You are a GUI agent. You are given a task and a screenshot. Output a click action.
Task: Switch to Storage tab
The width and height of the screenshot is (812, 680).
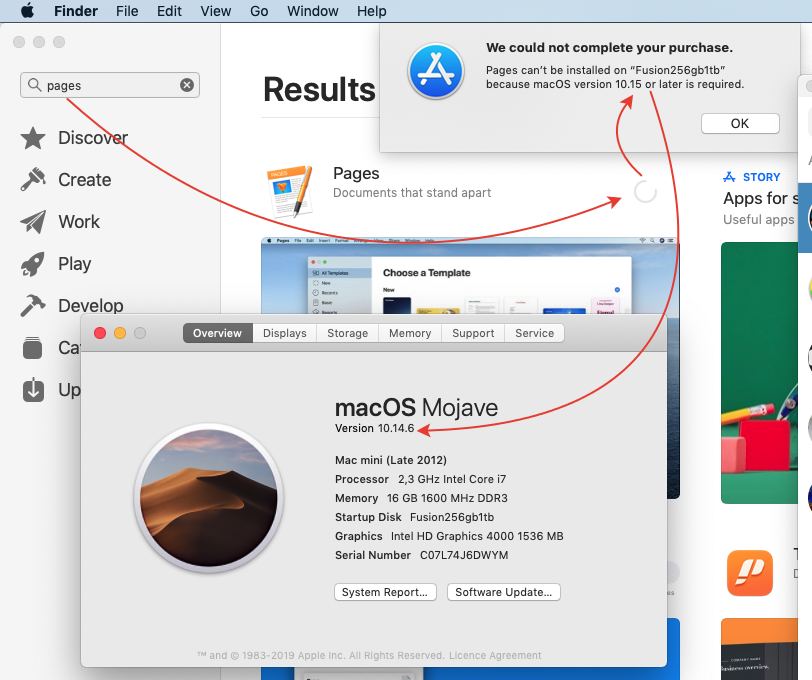[347, 333]
